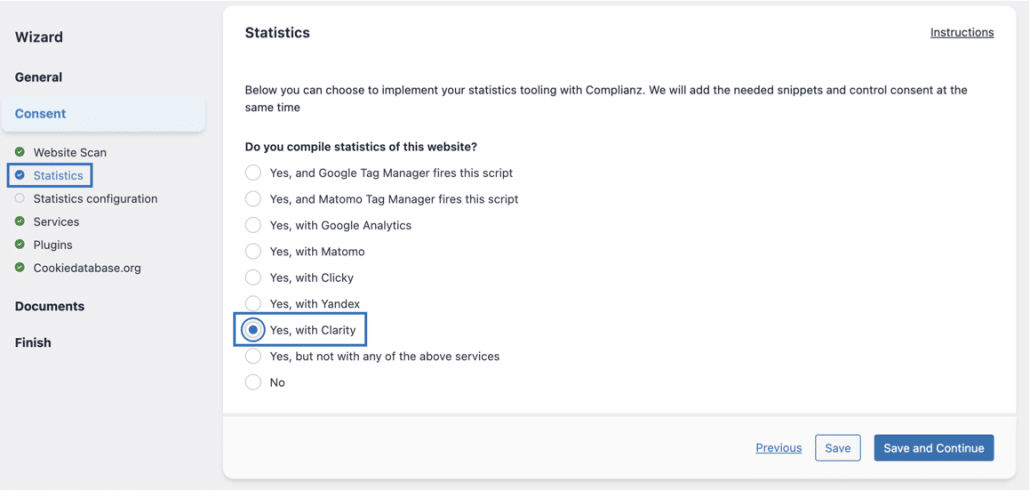Go back via Previous link
Image resolution: width=1030 pixels, height=490 pixels.
(778, 448)
